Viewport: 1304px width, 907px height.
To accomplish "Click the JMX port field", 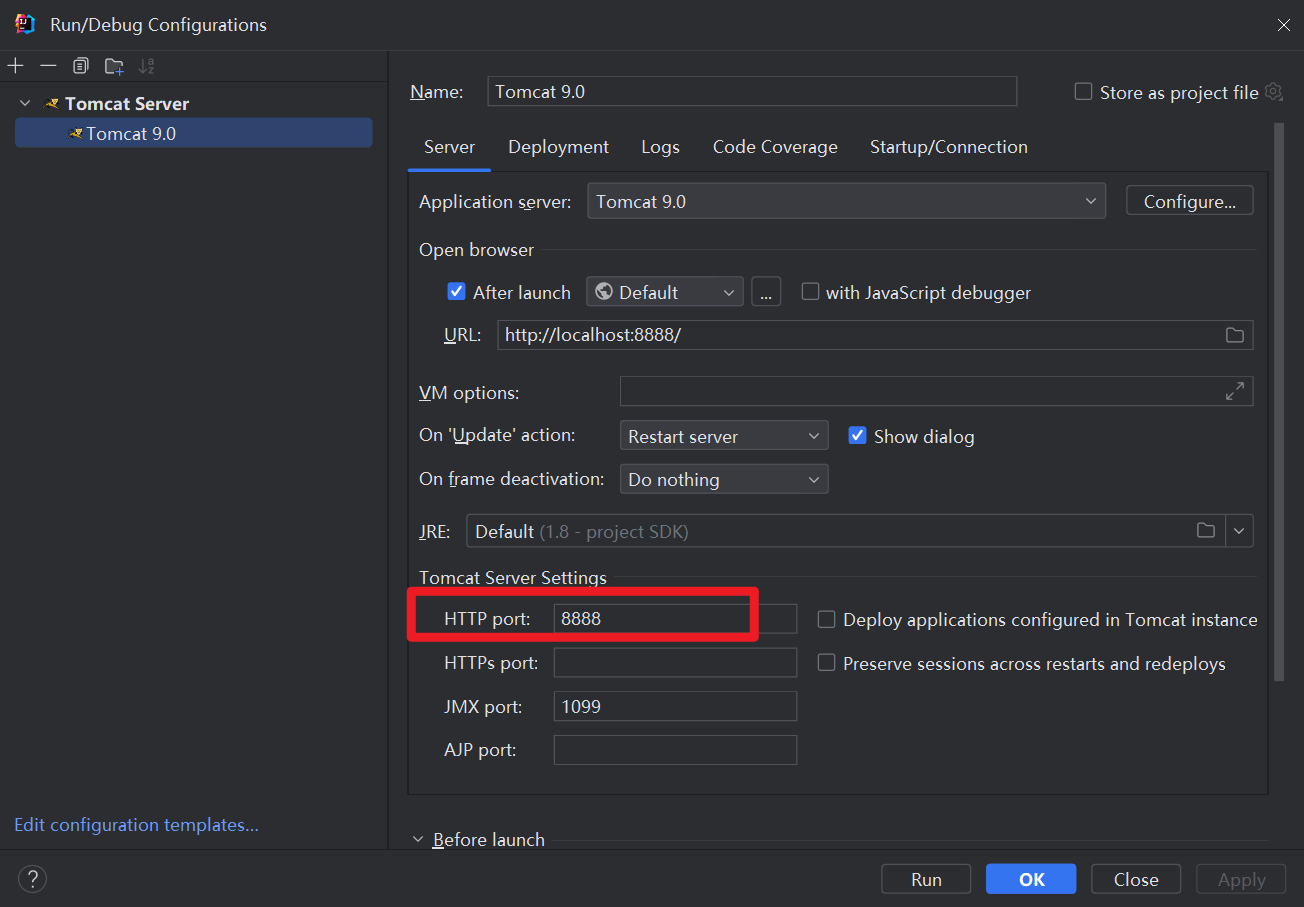I will (x=675, y=706).
